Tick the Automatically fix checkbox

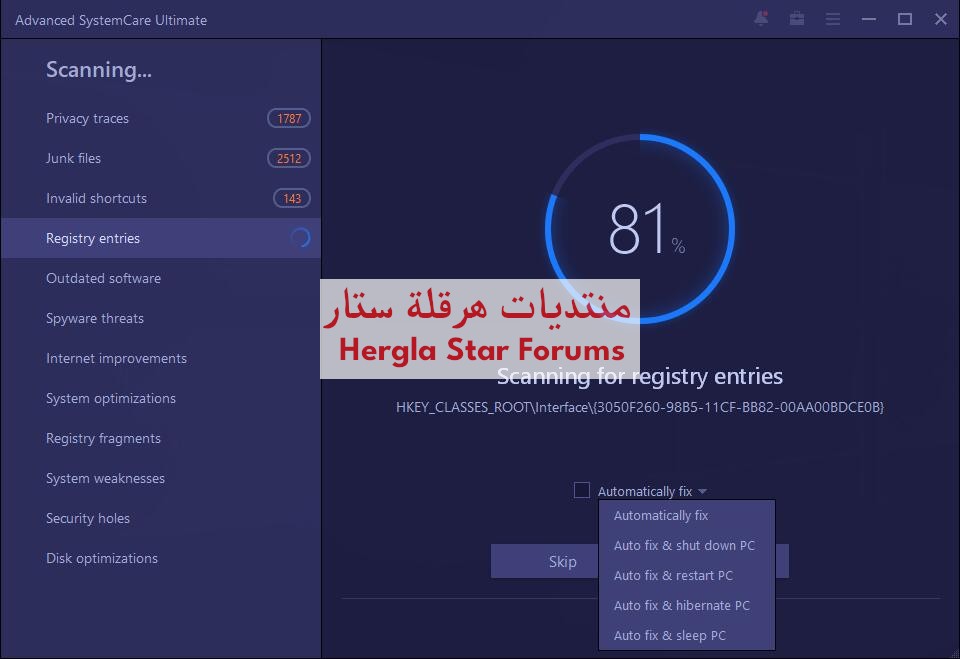click(582, 490)
